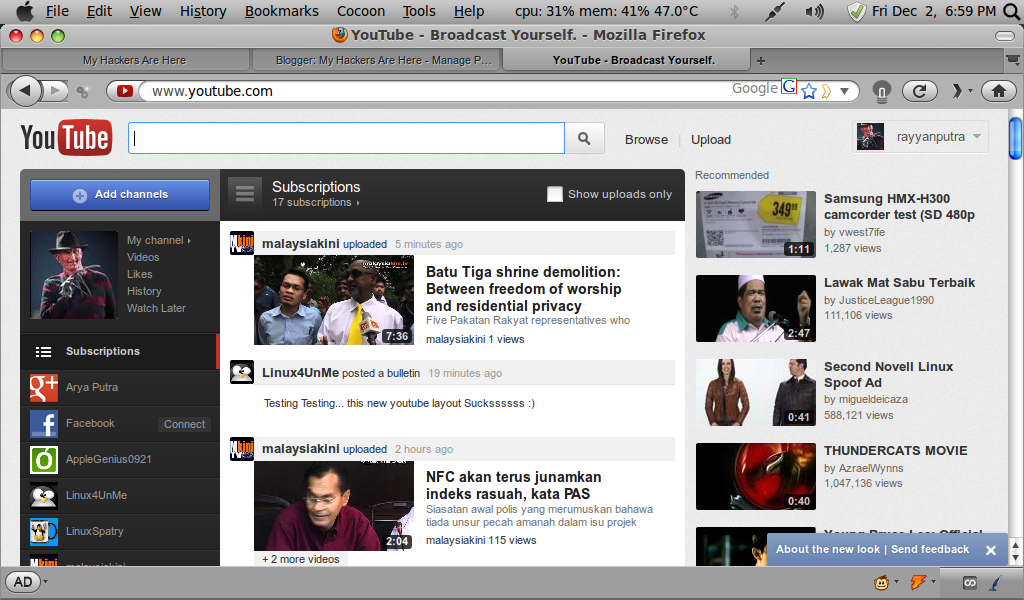The width and height of the screenshot is (1024, 600).
Task: Click the scrollbar down arrow
Action: pyautogui.click(x=1015, y=558)
